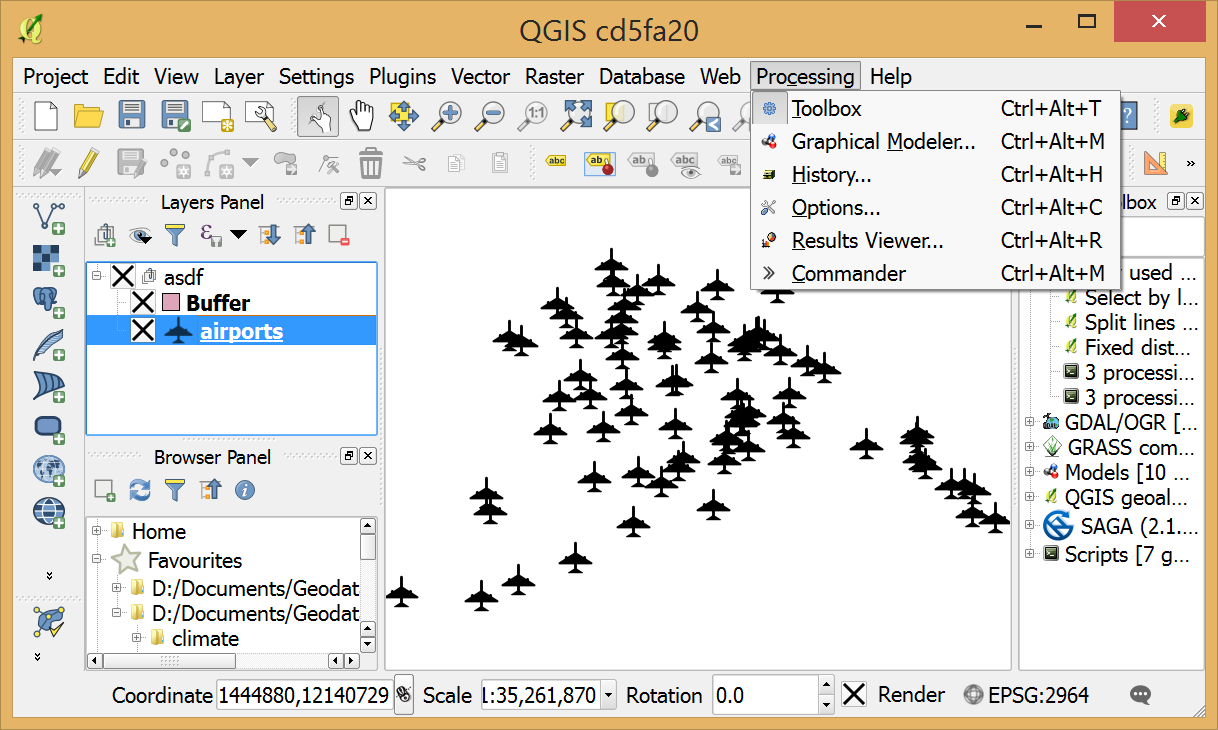Viewport: 1218px width, 730px height.
Task: Float the Layers Panel with its dock button
Action: click(x=348, y=201)
